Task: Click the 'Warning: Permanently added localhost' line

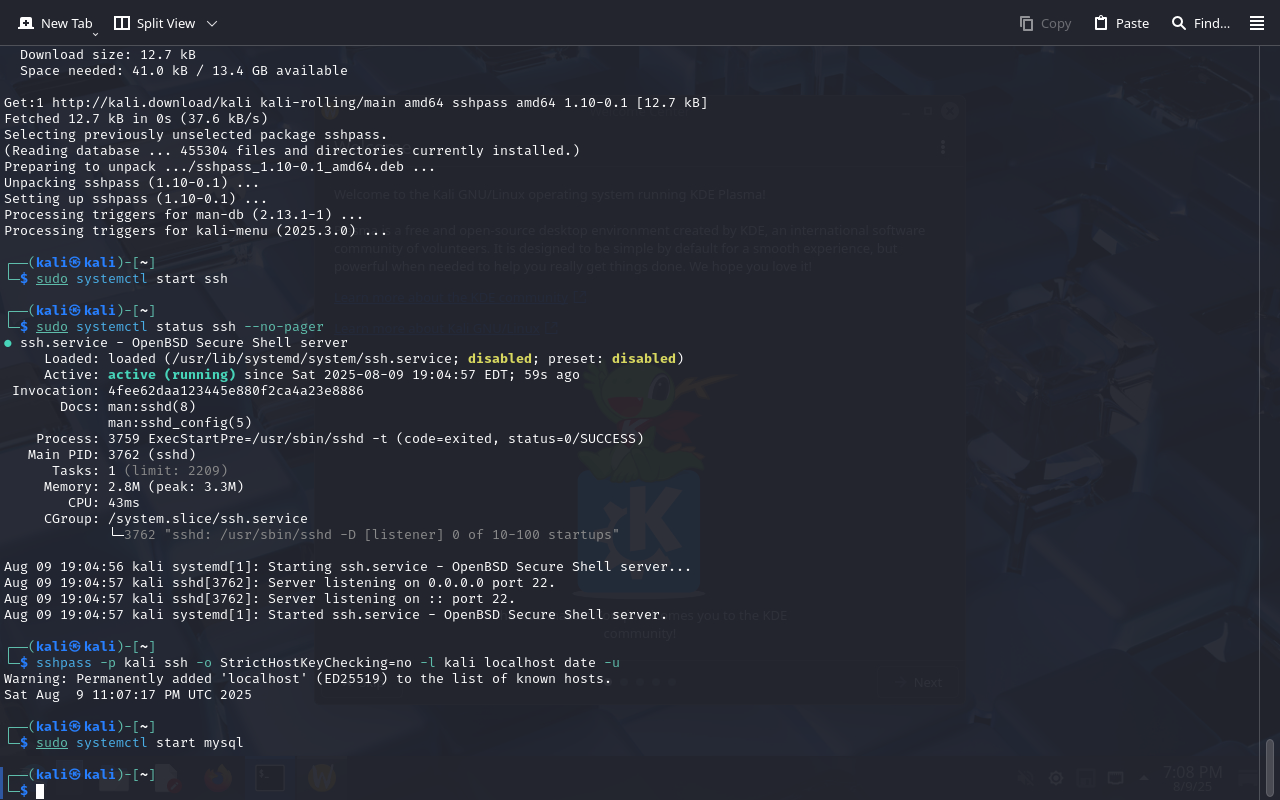Action: point(308,679)
